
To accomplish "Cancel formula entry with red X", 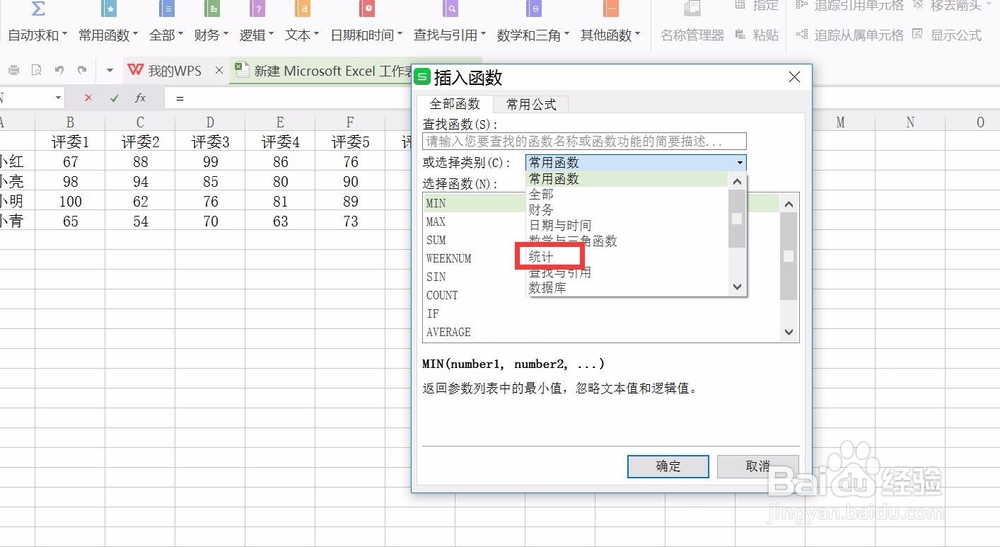I will [x=88, y=98].
